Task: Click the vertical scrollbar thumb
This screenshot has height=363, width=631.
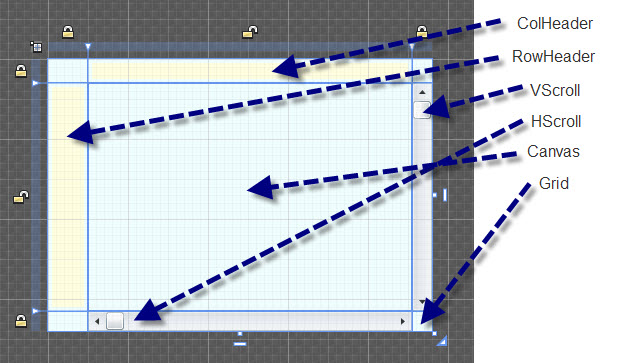Action: click(x=422, y=110)
